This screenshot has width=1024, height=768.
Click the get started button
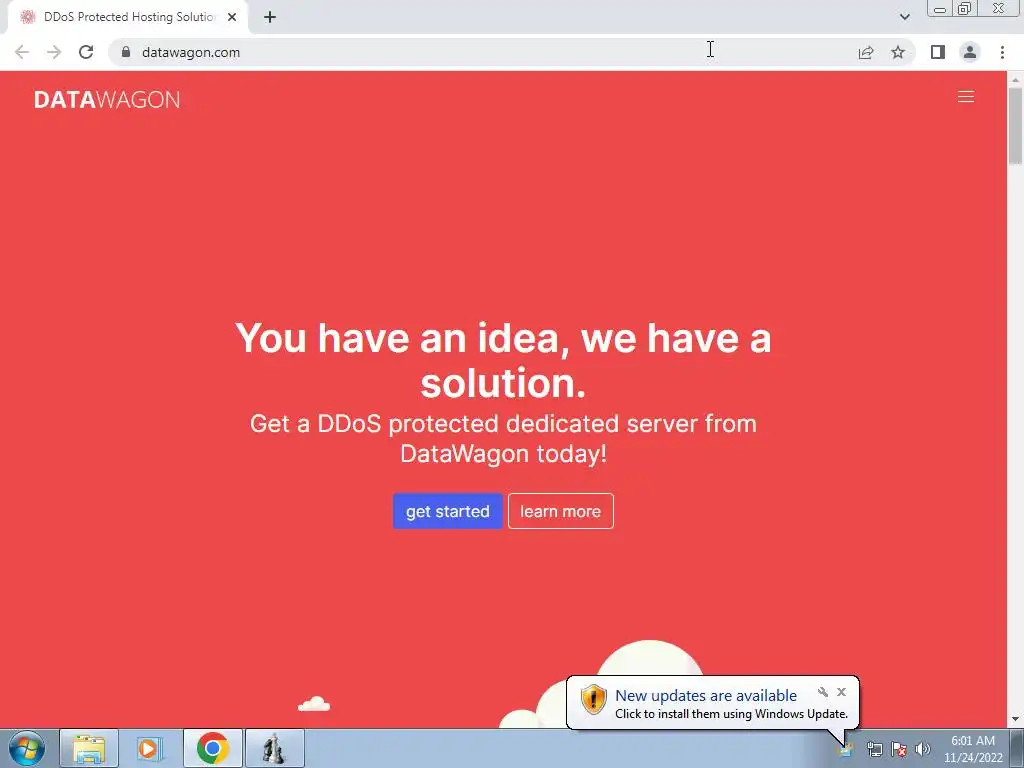click(447, 511)
